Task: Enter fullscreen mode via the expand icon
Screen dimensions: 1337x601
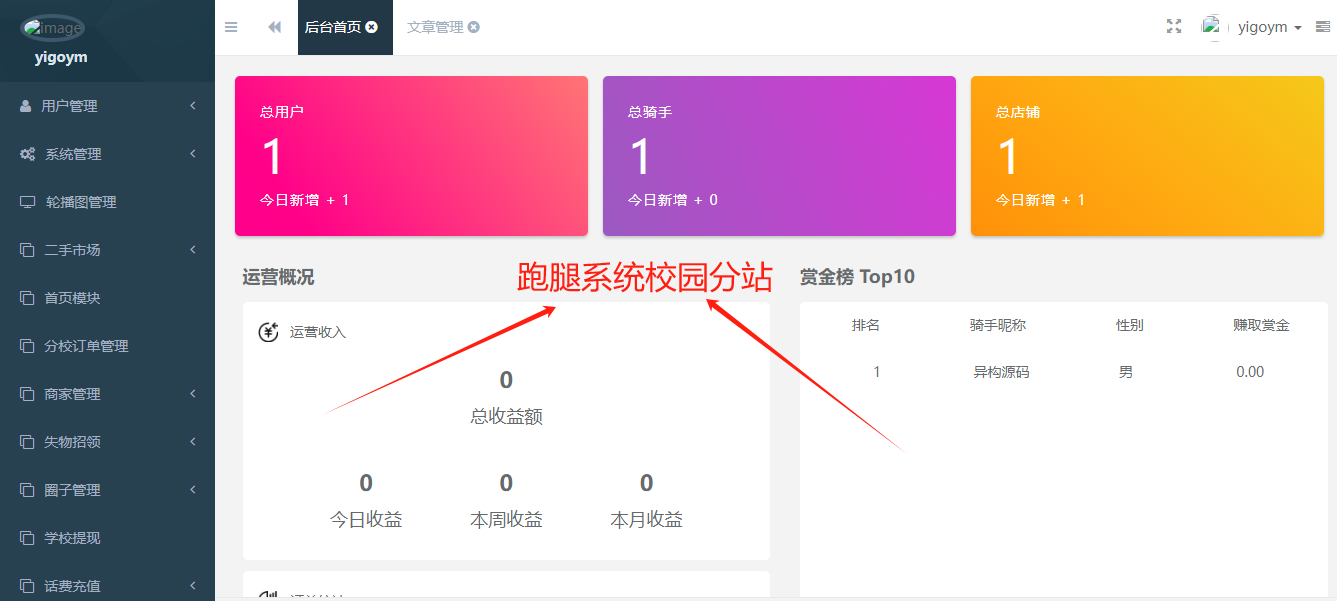Action: click(x=1173, y=27)
